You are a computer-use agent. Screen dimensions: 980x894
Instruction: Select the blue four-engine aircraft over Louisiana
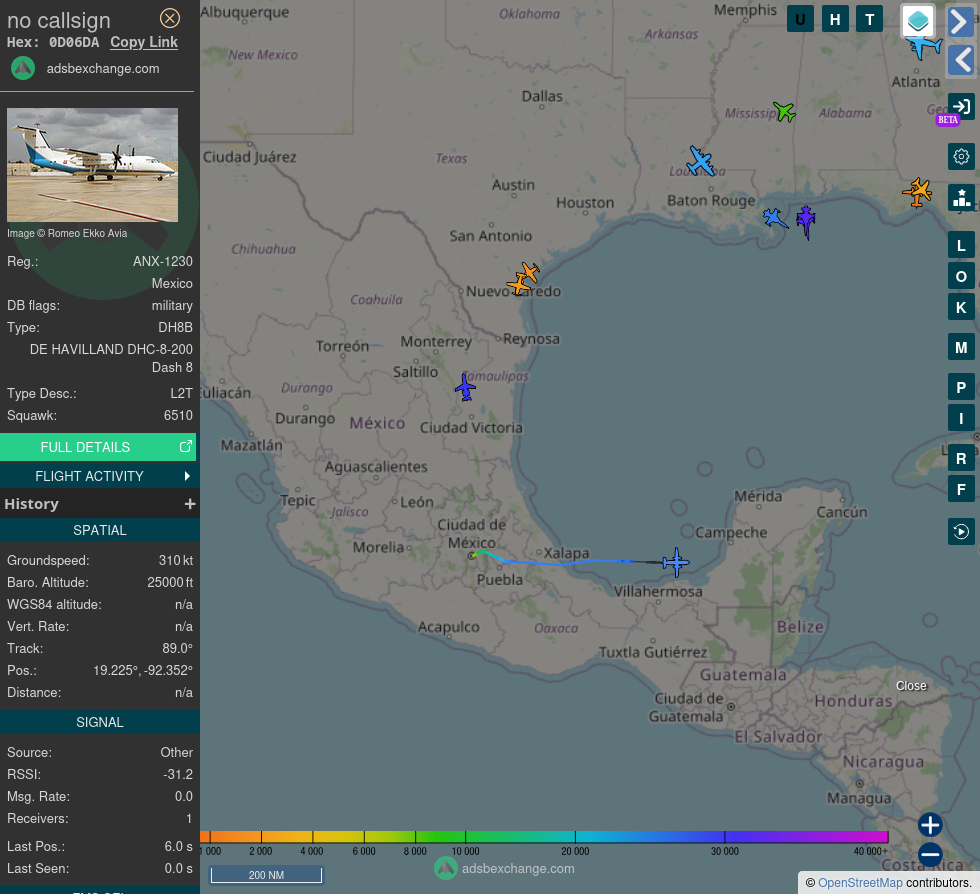[x=701, y=161]
